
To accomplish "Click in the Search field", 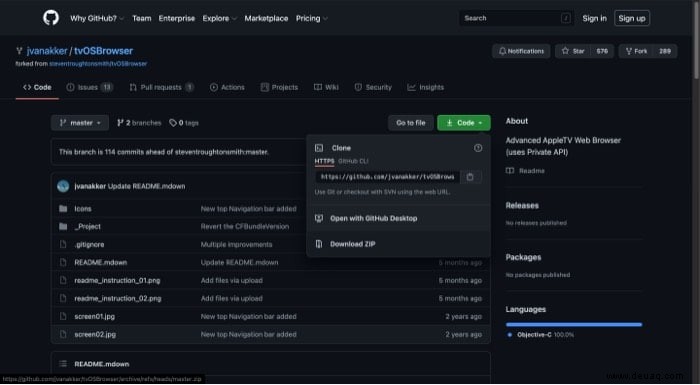I will click(x=517, y=18).
